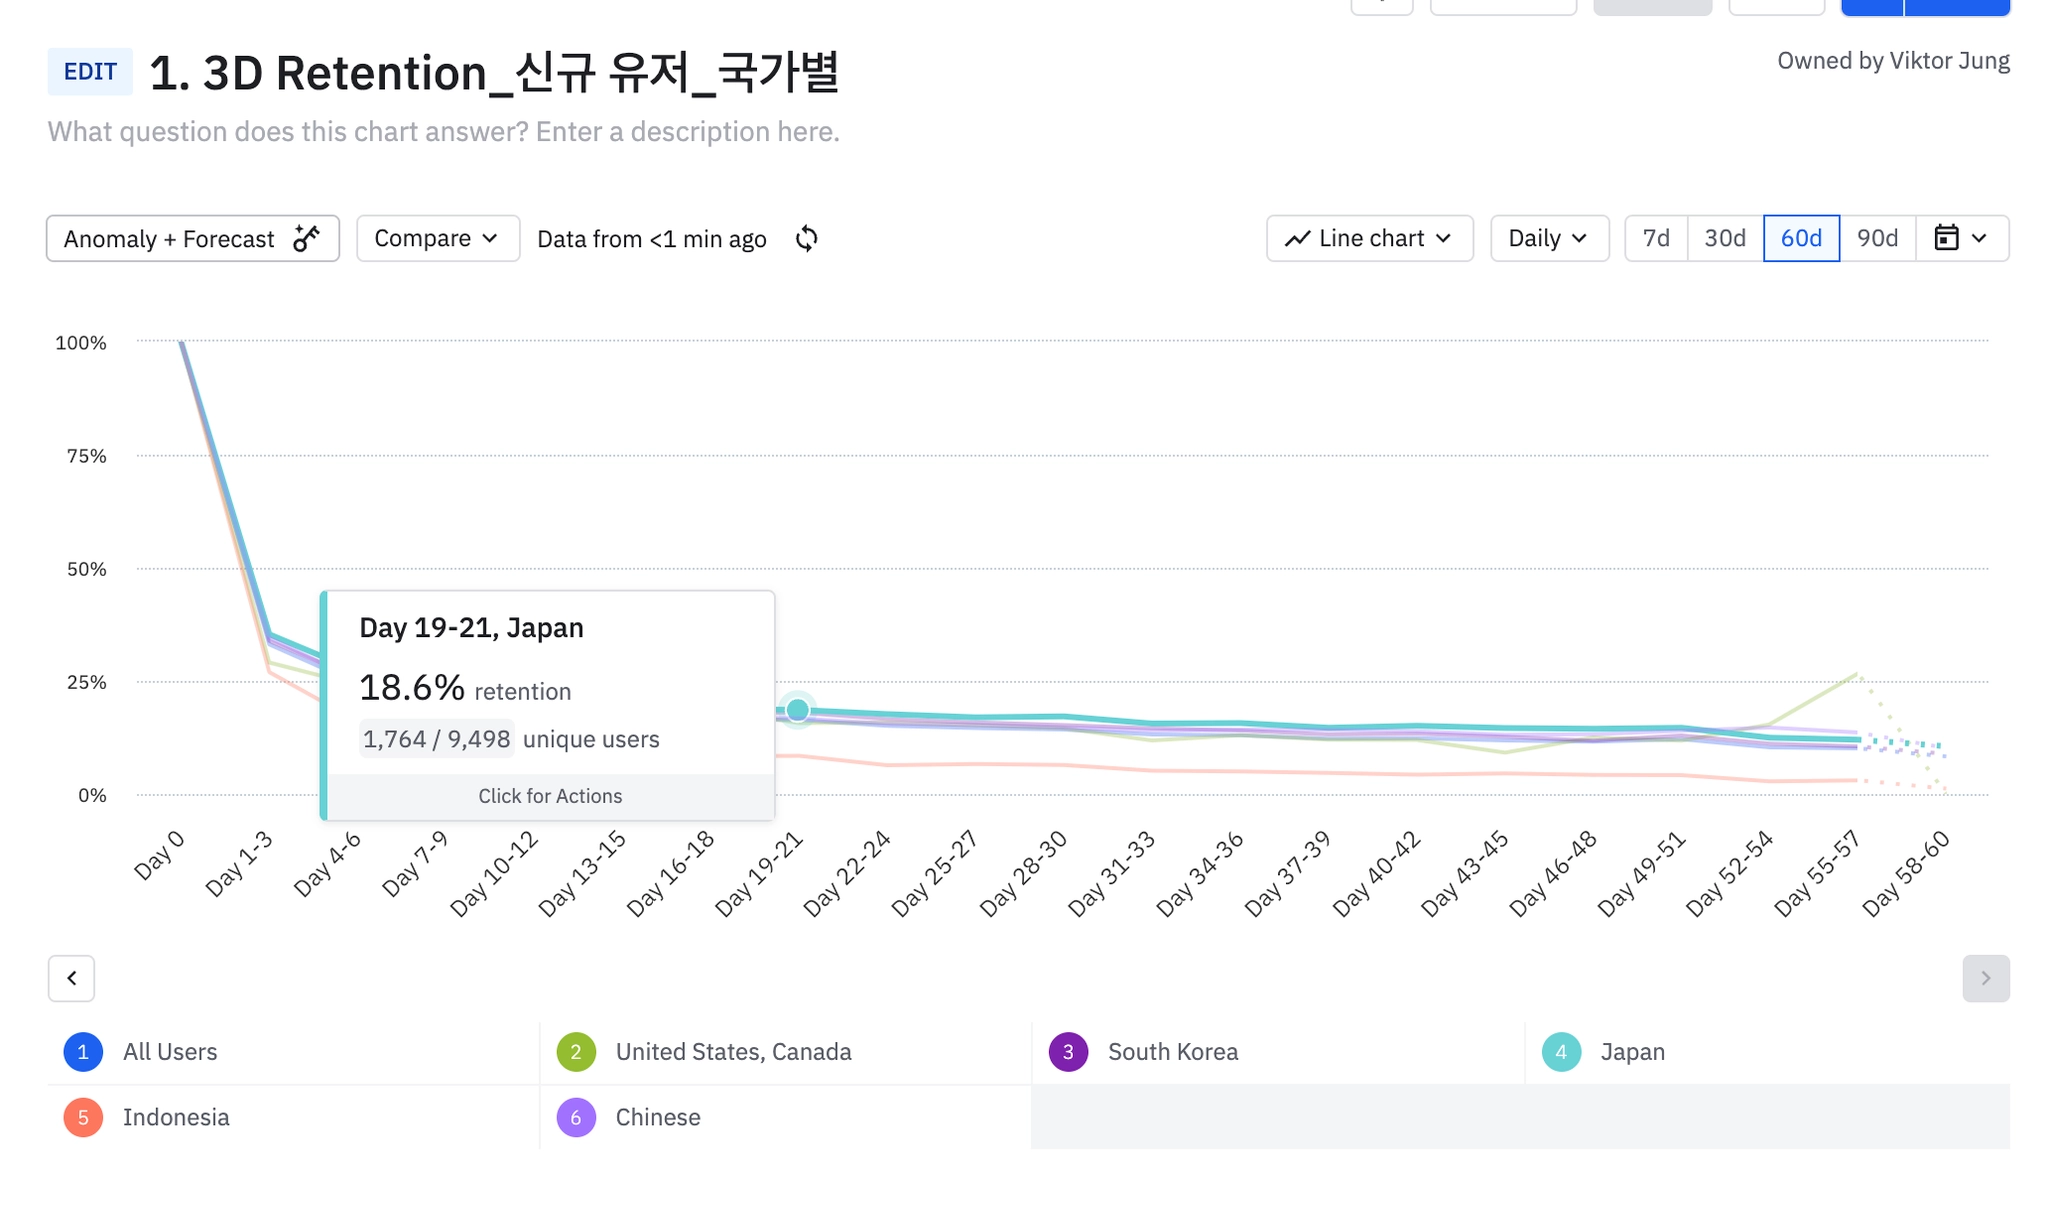
Task: Click Chinese series purple color badge
Action: (576, 1117)
